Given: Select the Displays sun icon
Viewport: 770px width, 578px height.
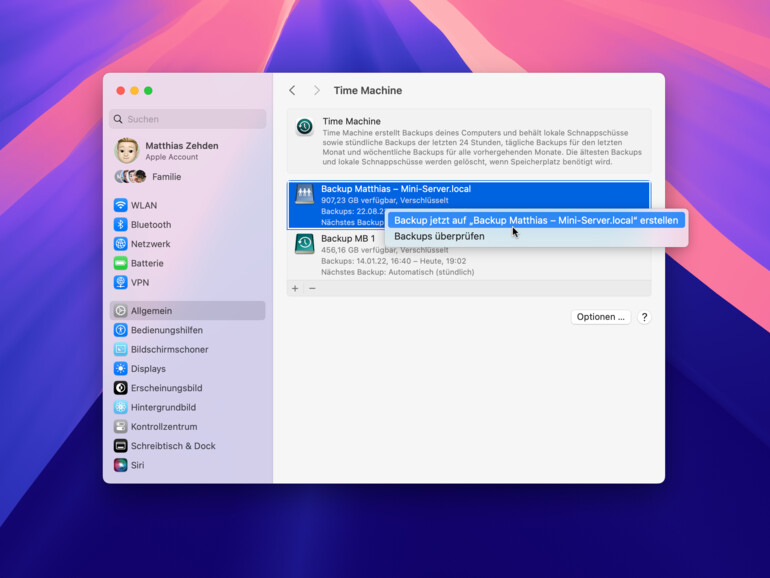Looking at the screenshot, I should [120, 369].
